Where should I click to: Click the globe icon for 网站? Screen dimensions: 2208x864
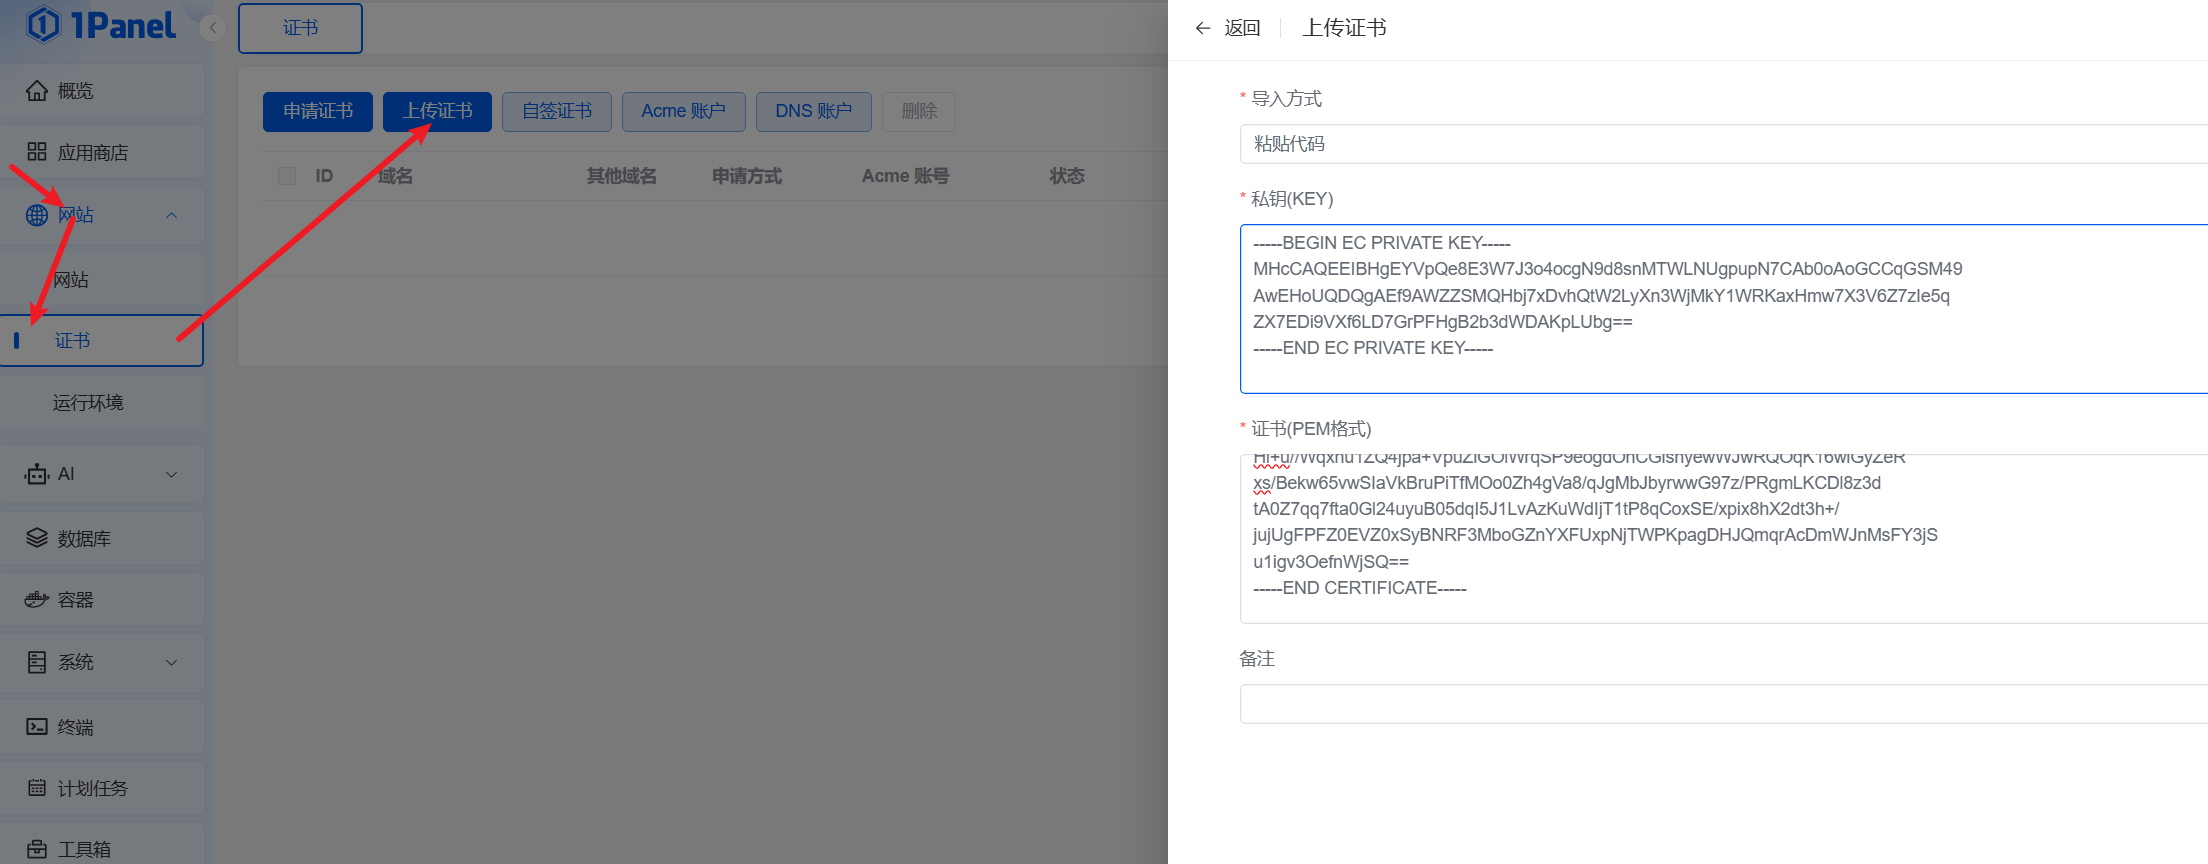pos(37,215)
